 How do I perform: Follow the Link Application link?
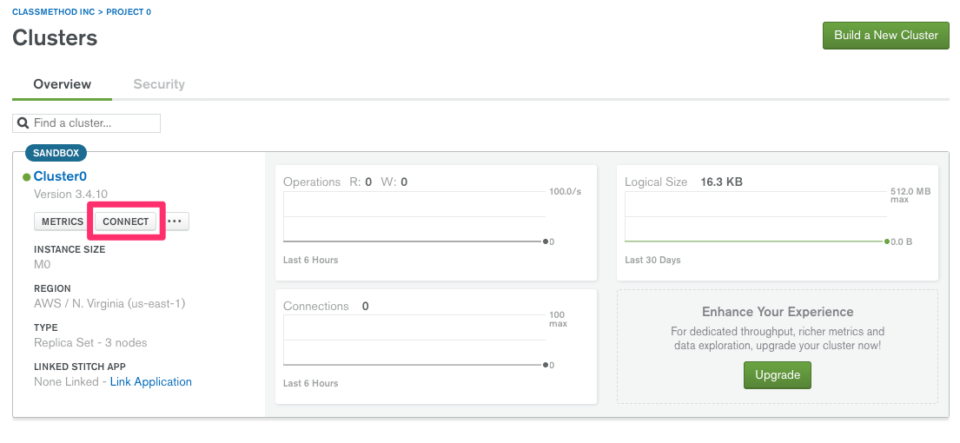pos(150,382)
